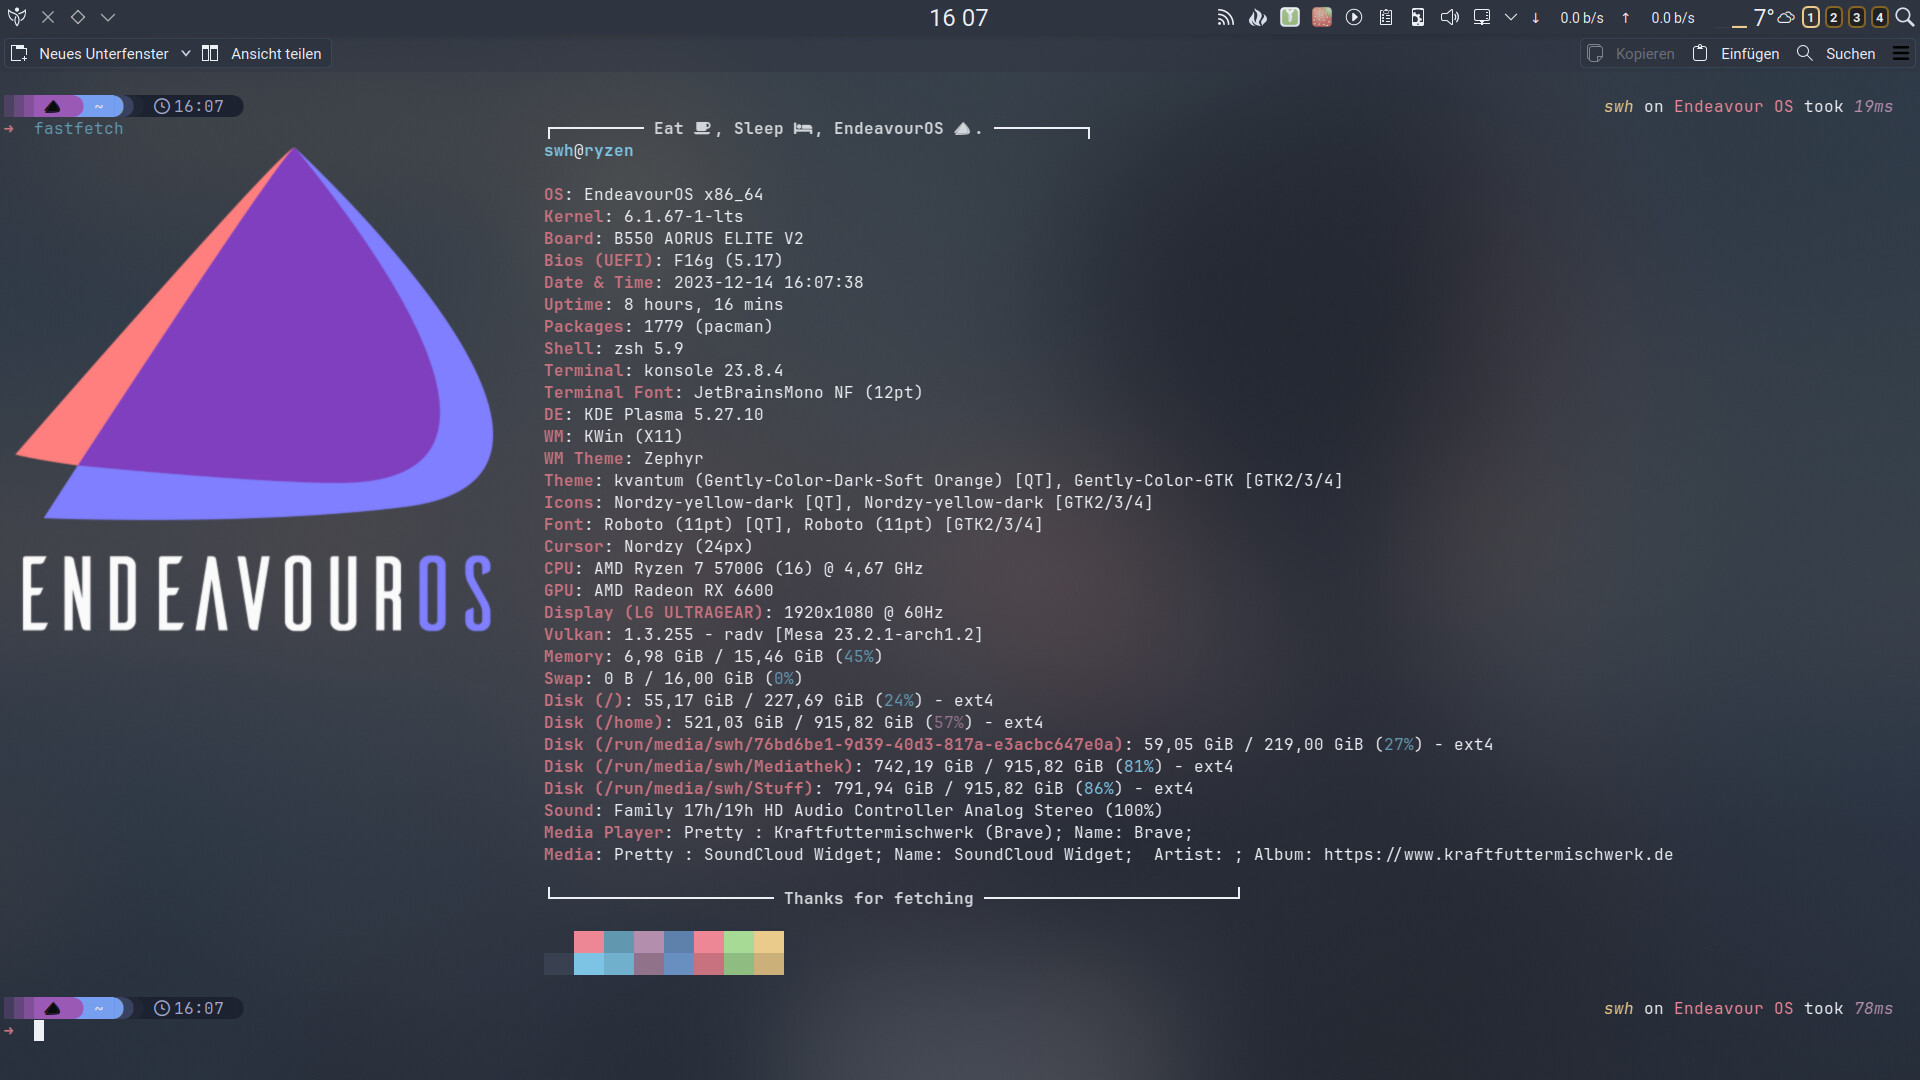Viewport: 1920px width, 1080px height.
Task: Switch to virtual desktop 4
Action: (1880, 17)
